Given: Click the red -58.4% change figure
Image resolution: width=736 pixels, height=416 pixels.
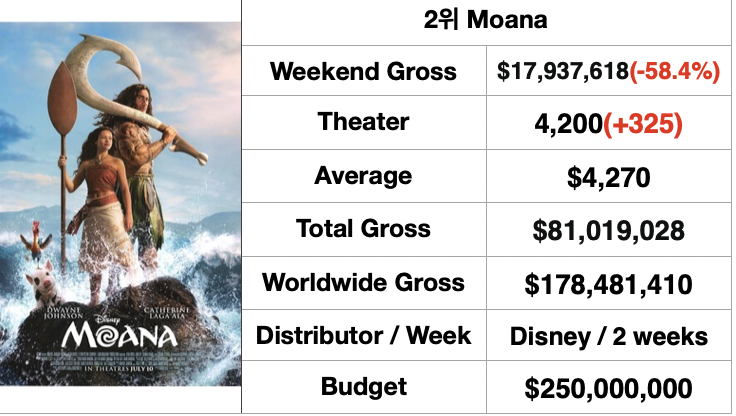Looking at the screenshot, I should (675, 71).
